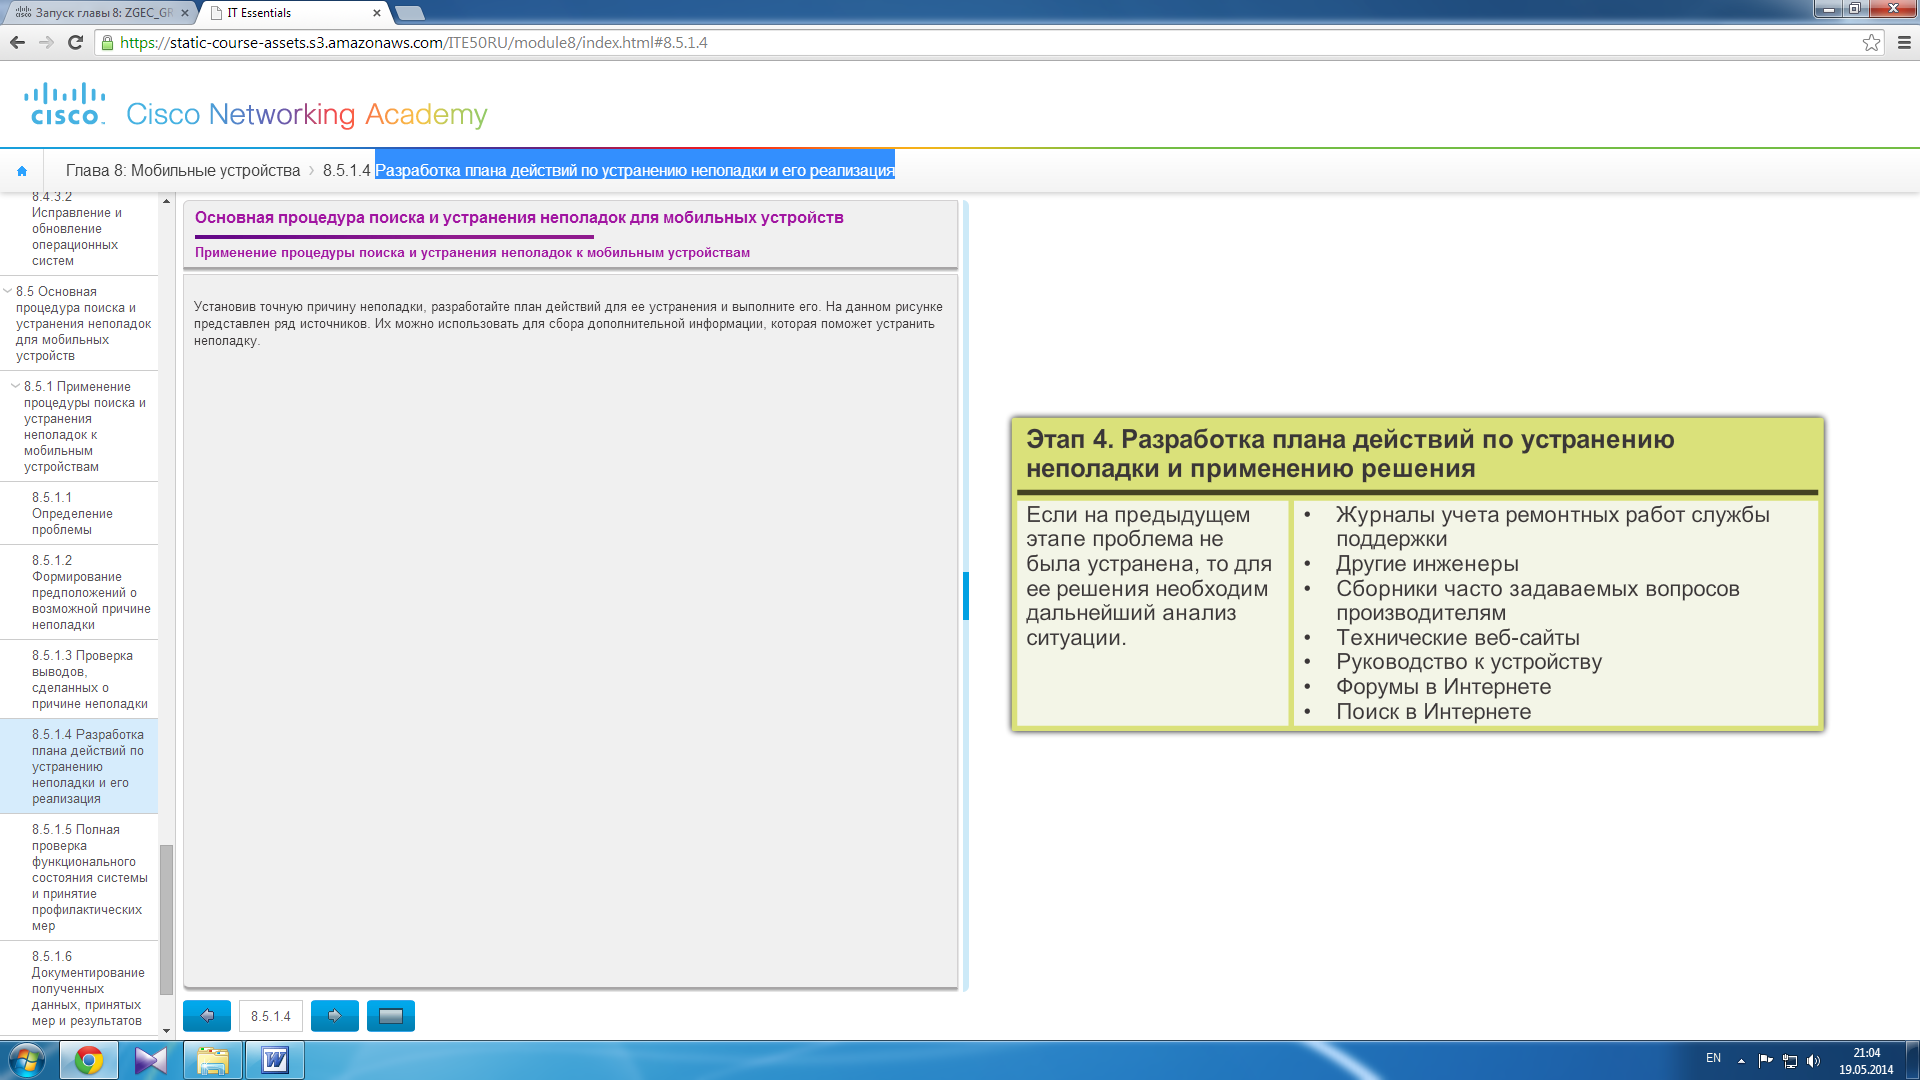Open the Windows Start button
The image size is (1920, 1080).
[26, 1060]
